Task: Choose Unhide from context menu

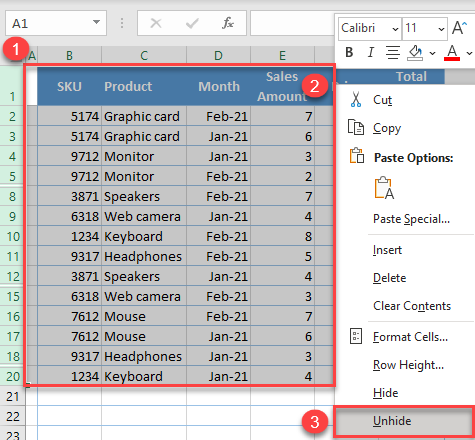Action: point(404,421)
